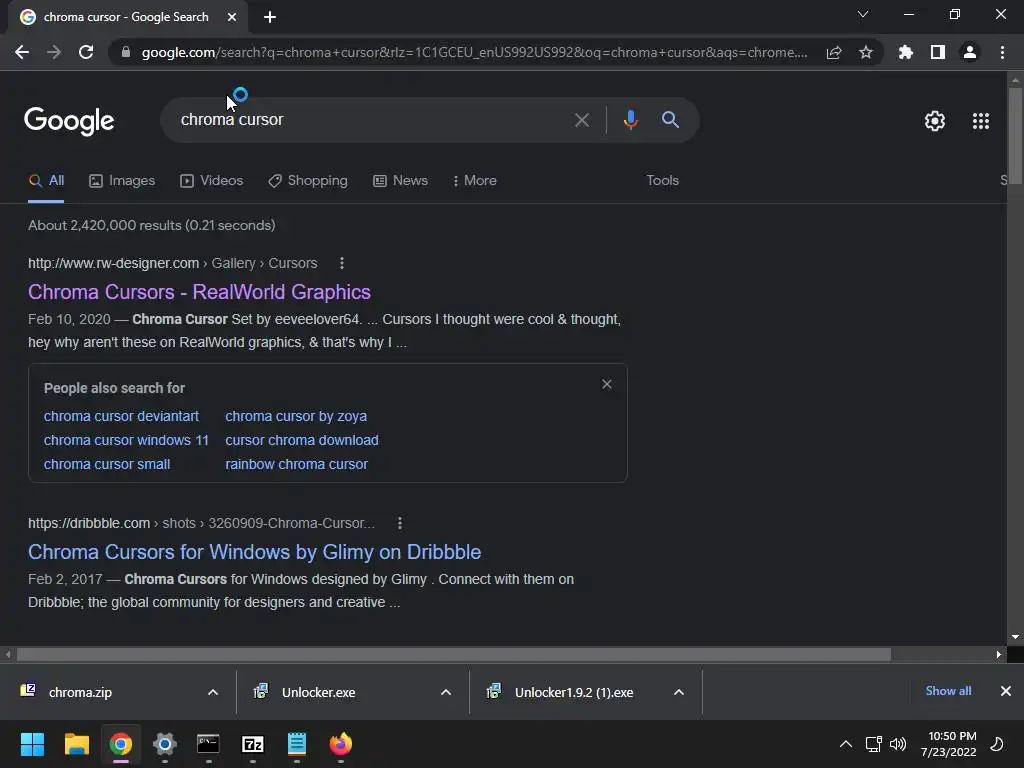Start voice search with the microphone
The image size is (1024, 768).
coord(630,120)
